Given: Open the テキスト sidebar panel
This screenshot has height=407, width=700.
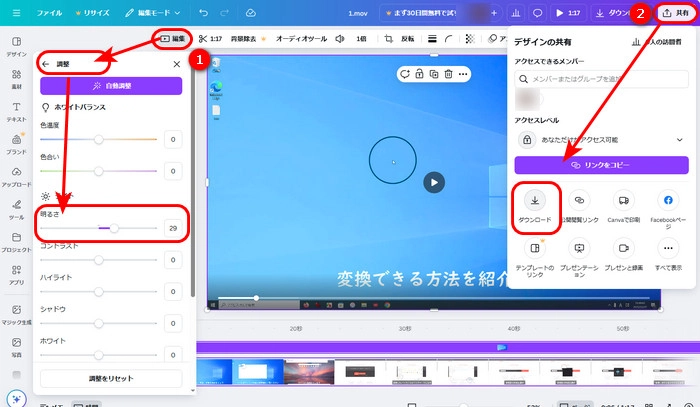Looking at the screenshot, I should (x=17, y=112).
